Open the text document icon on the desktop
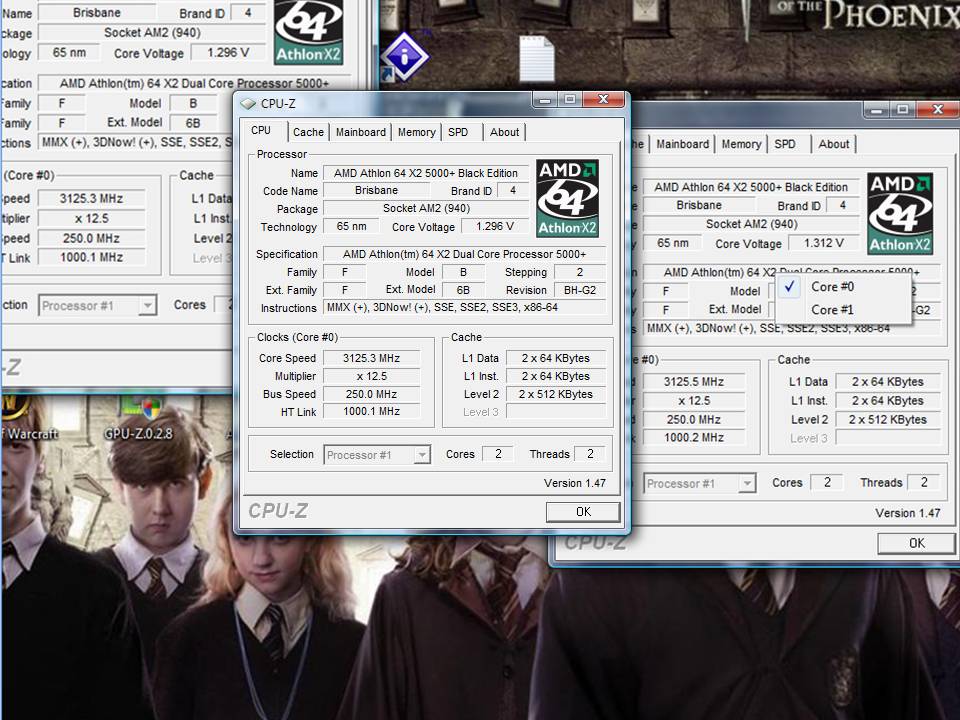Screen dimensions: 960x720 tap(536, 58)
